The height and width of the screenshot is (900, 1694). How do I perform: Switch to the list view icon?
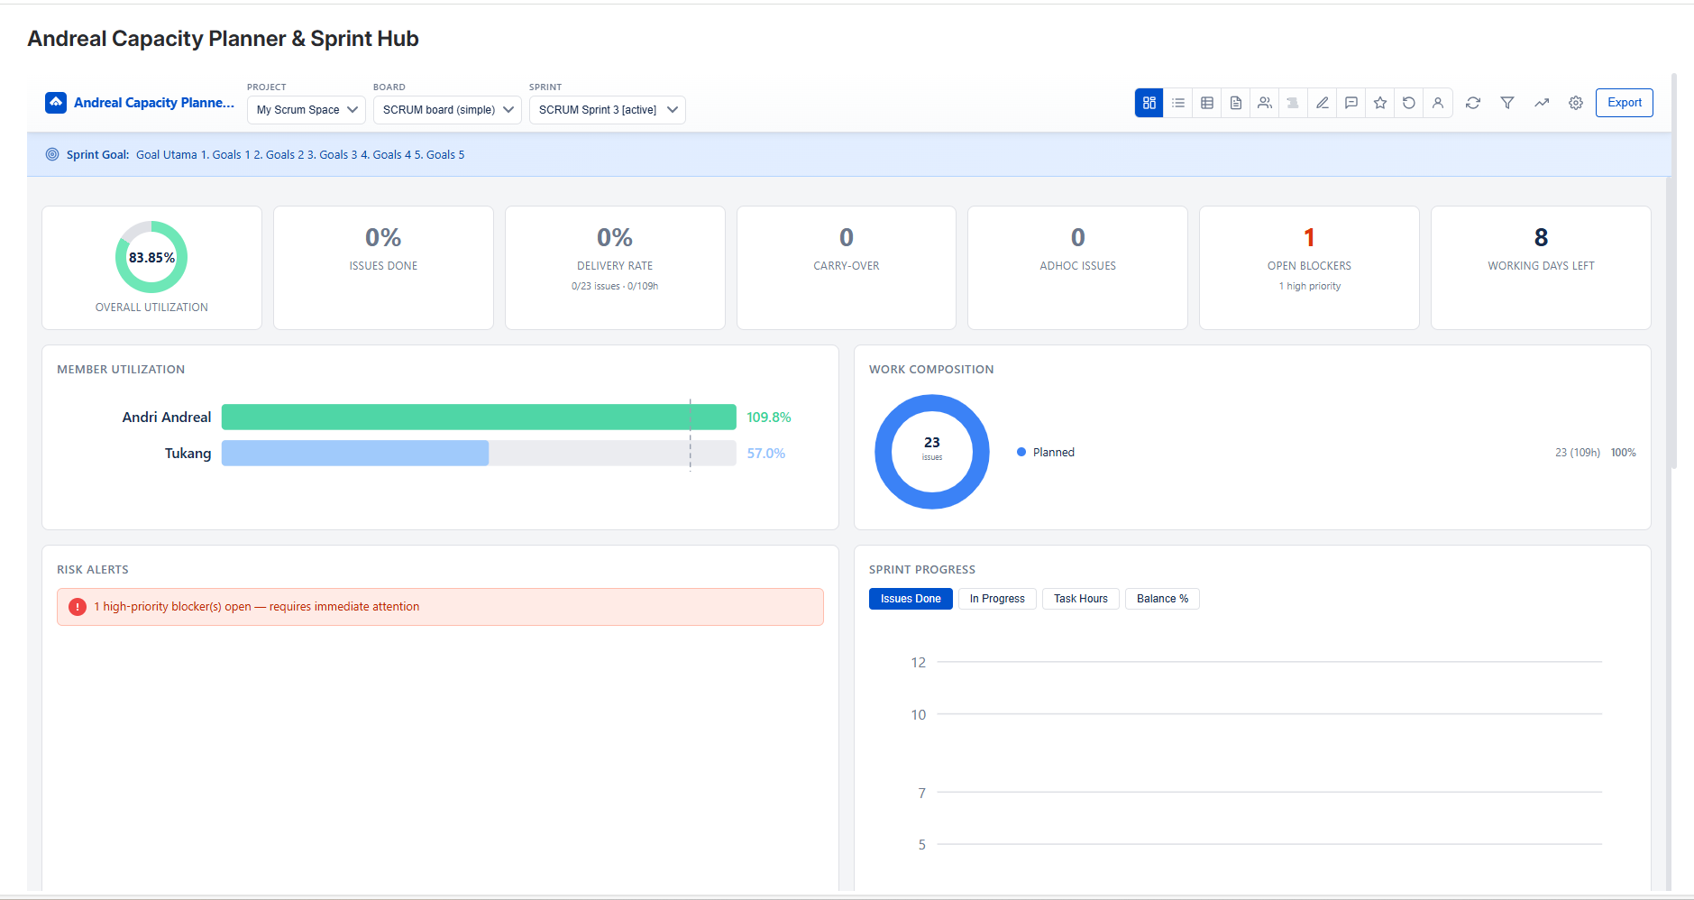pyautogui.click(x=1178, y=102)
